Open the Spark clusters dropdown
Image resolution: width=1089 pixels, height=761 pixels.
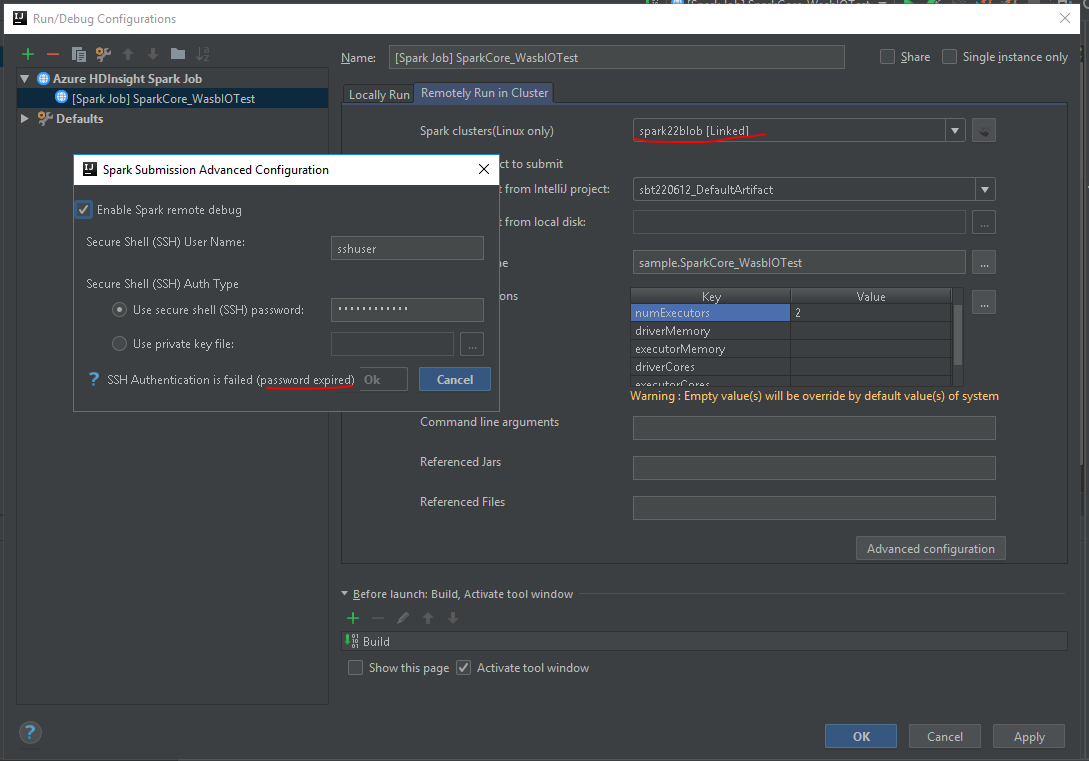click(954, 130)
